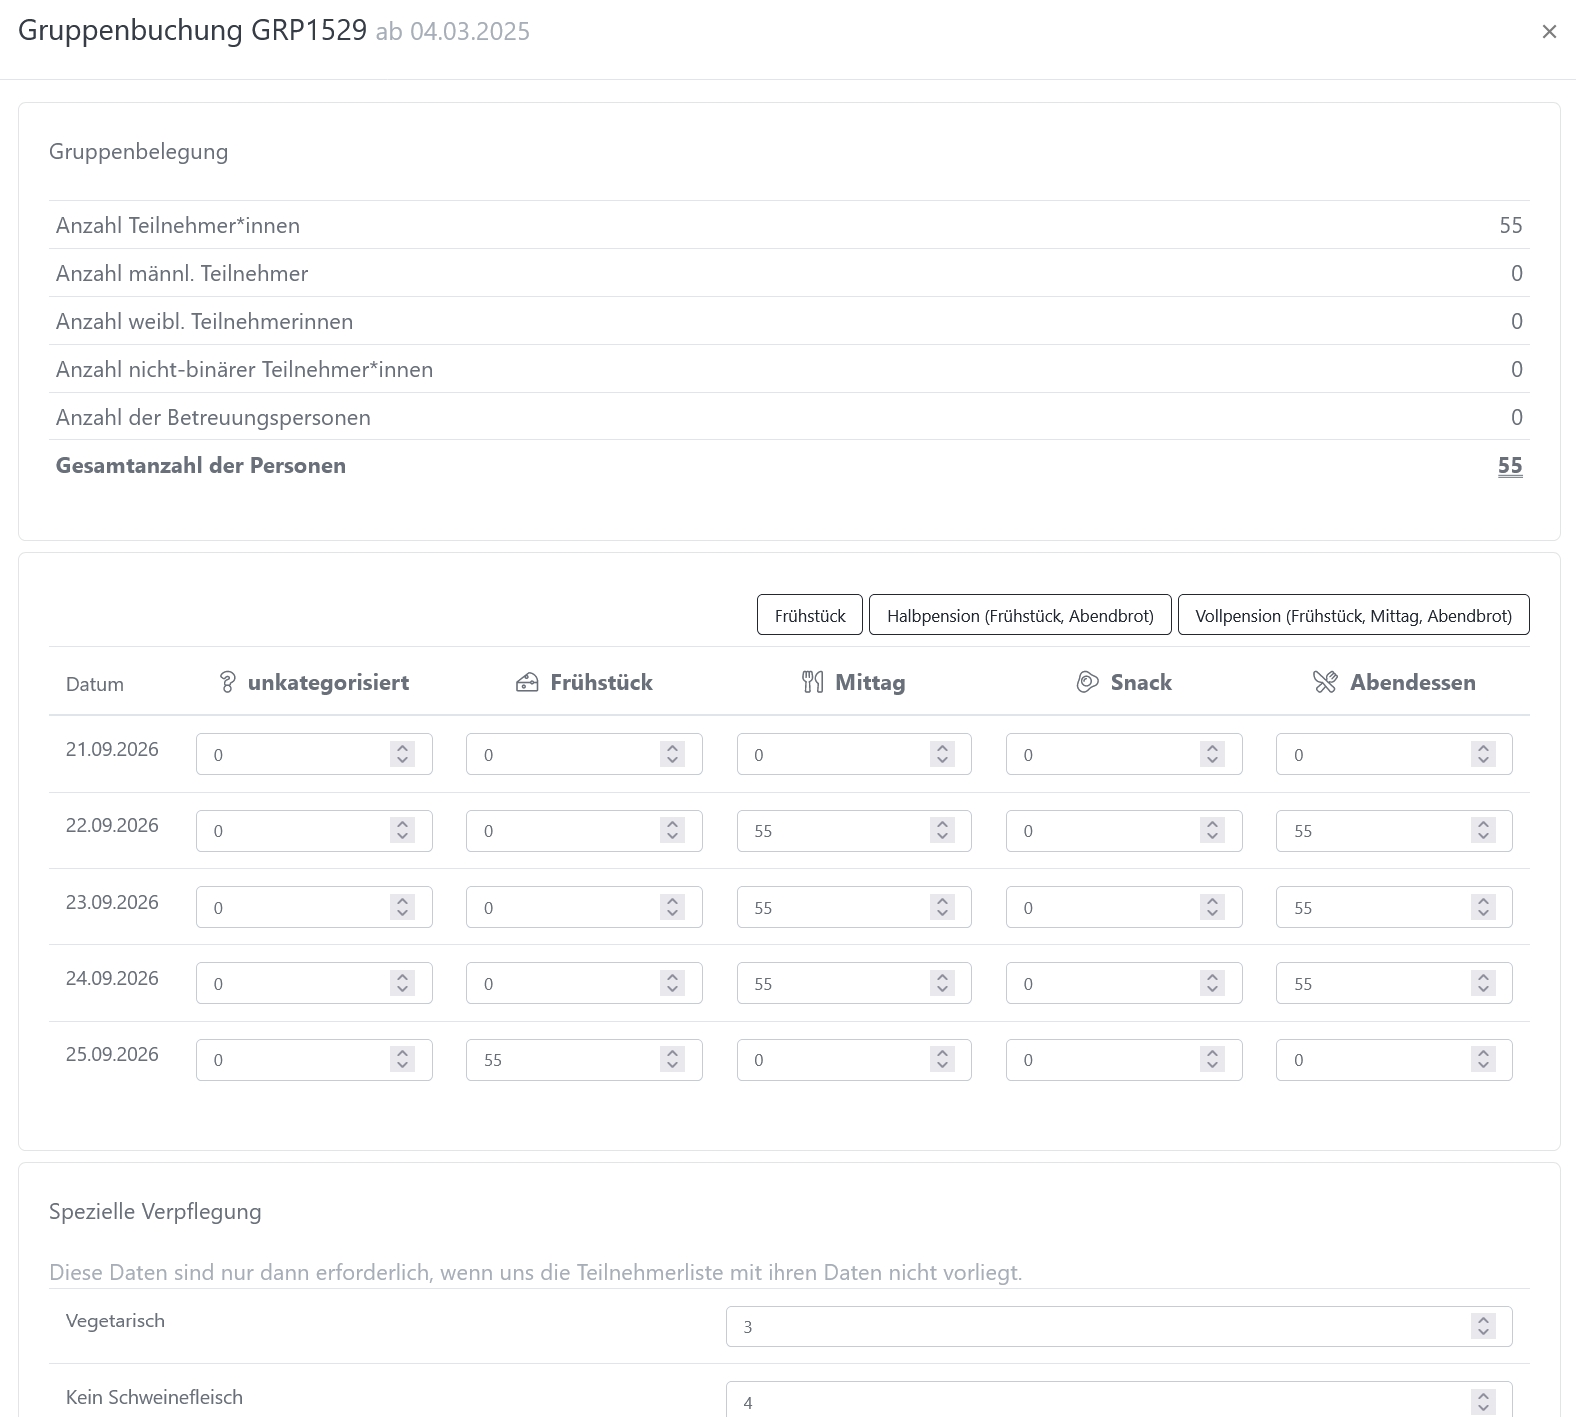This screenshot has width=1576, height=1417.
Task: Adjust the Vegetarisch count stepper
Action: [1483, 1327]
